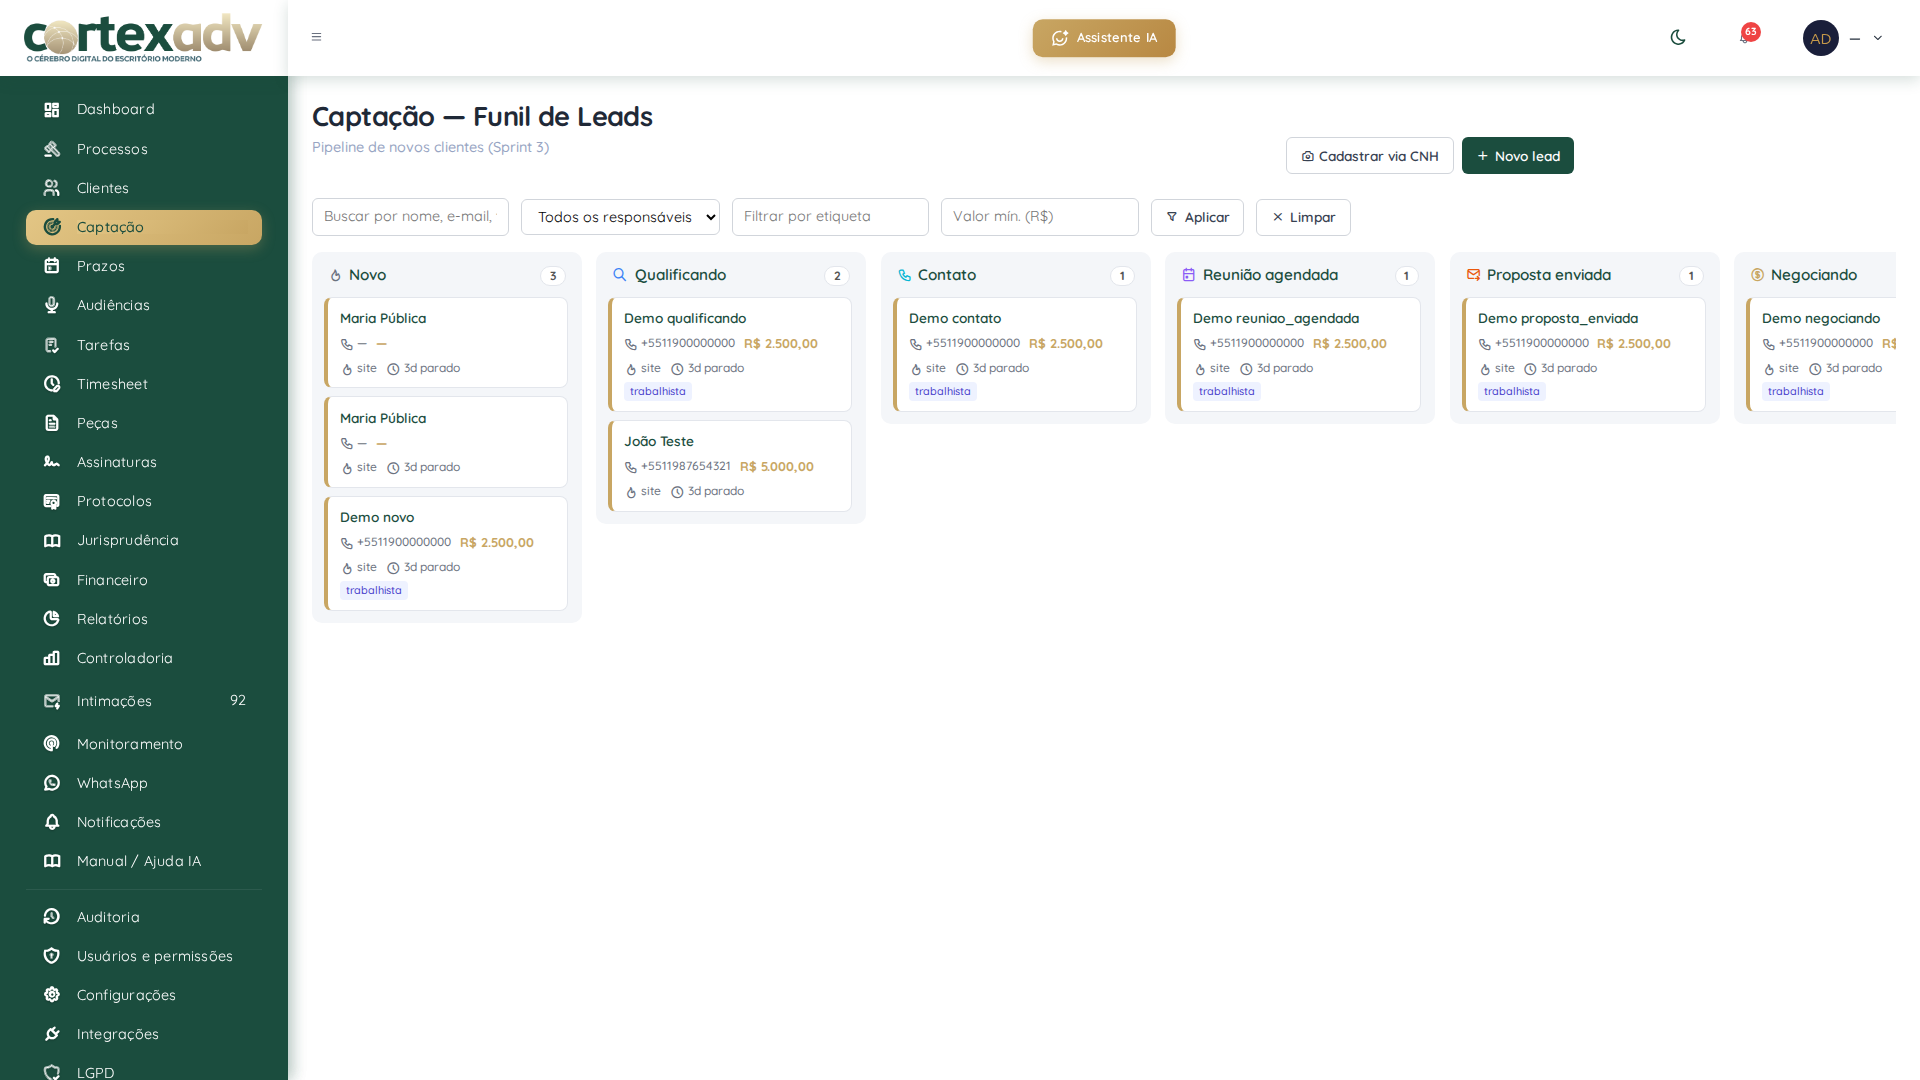Click the Audiências microphone icon
The height and width of the screenshot is (1080, 1920).
click(x=52, y=305)
